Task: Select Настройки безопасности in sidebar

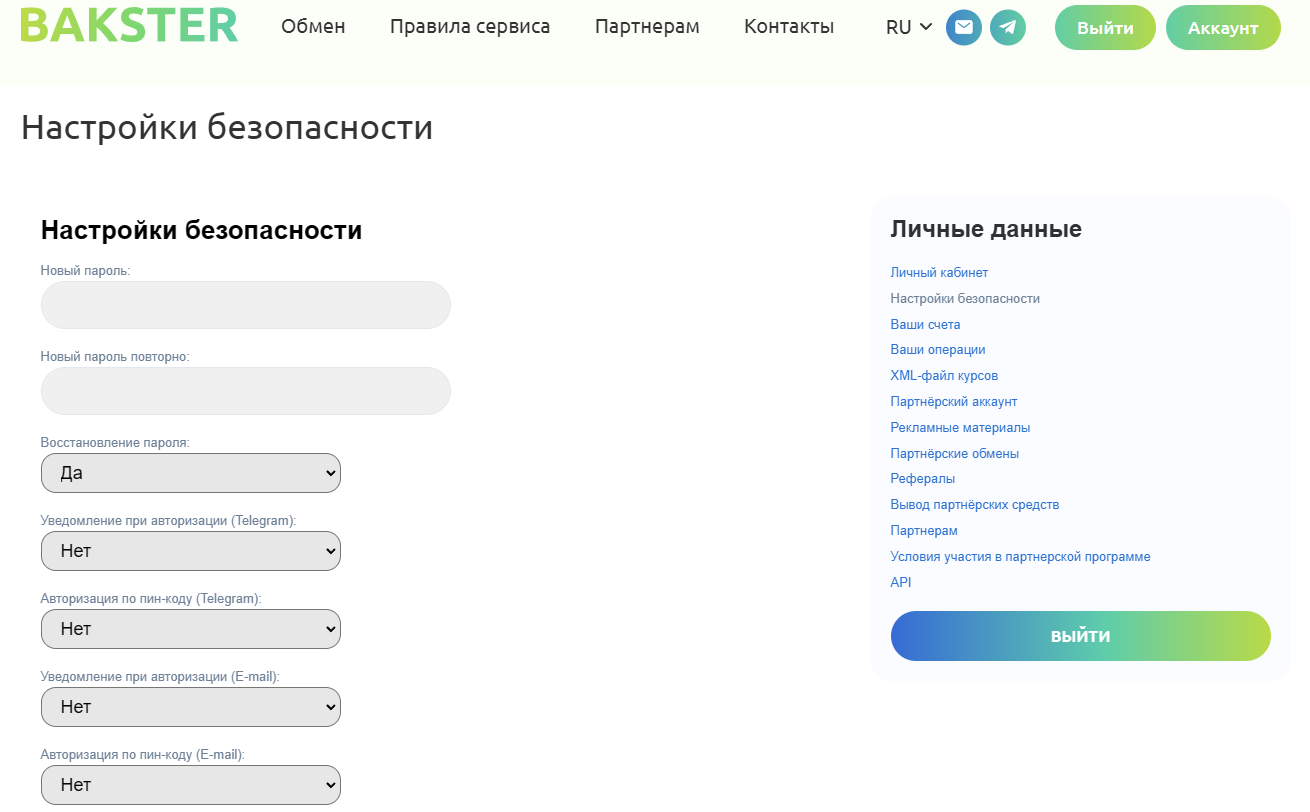Action: click(965, 299)
